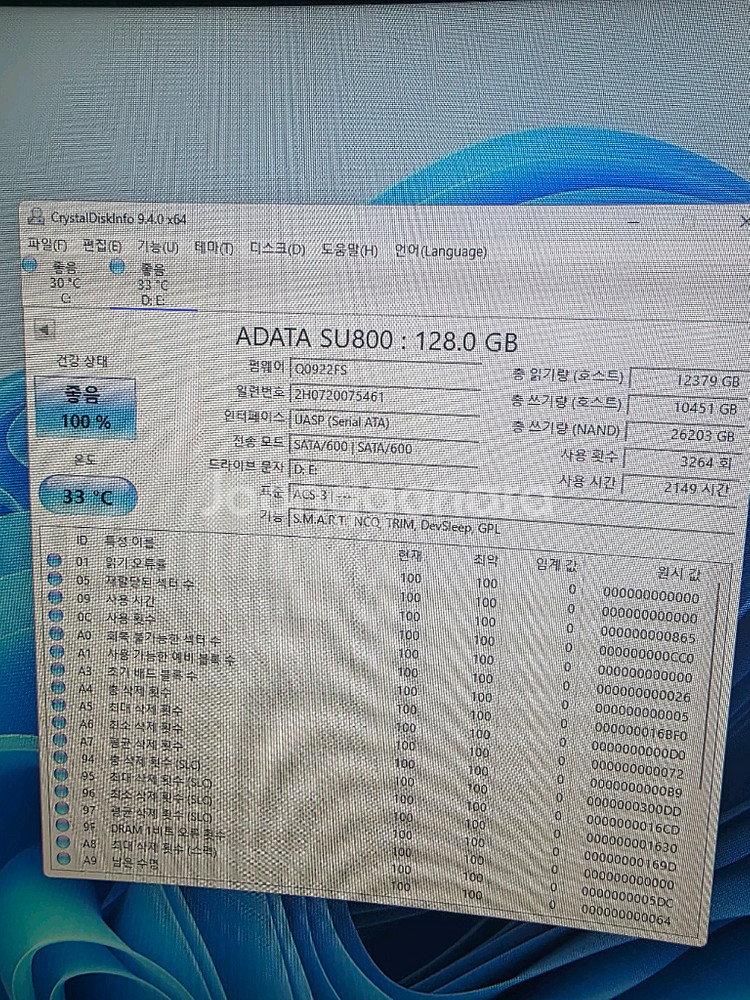
Task: Click total host writes value 10451 GB
Action: pos(686,408)
